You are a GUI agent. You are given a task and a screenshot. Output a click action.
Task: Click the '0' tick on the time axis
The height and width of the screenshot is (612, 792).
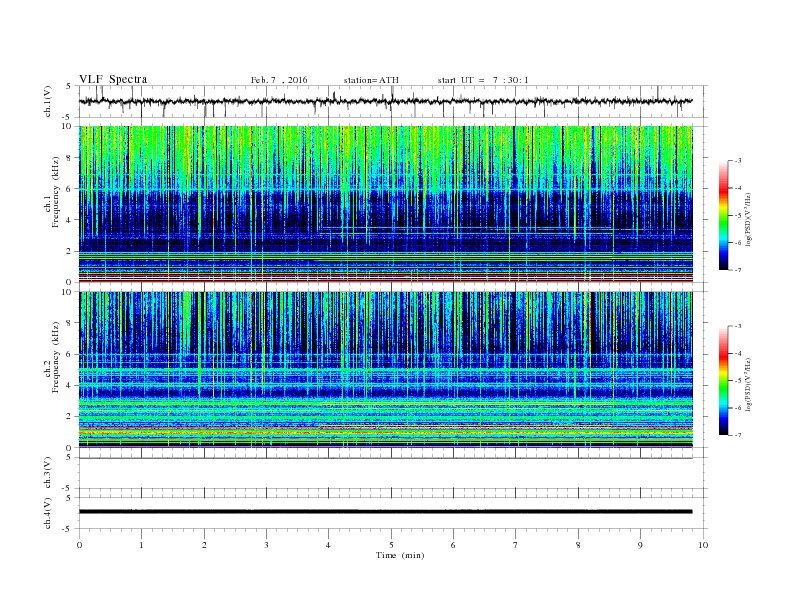pyautogui.click(x=79, y=545)
